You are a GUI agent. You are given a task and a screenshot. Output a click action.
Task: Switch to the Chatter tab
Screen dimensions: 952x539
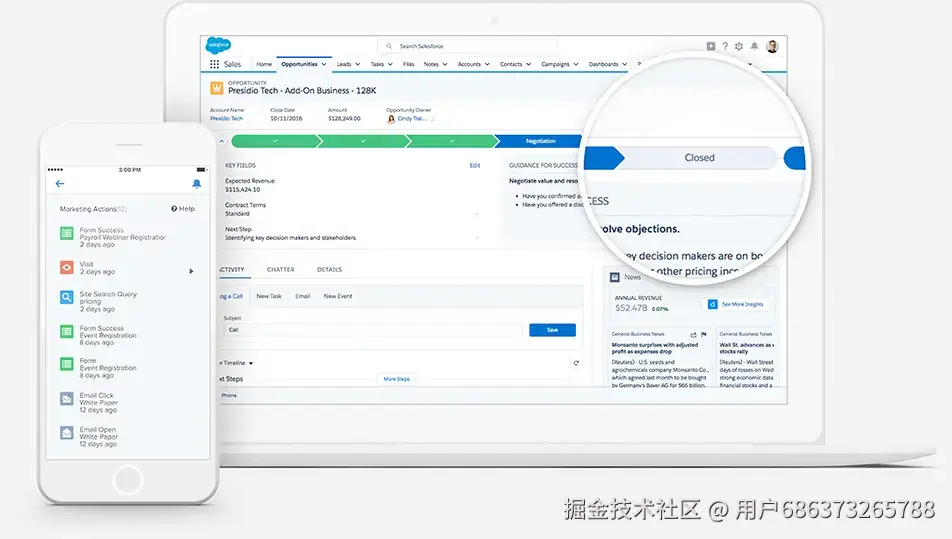pyautogui.click(x=280, y=270)
